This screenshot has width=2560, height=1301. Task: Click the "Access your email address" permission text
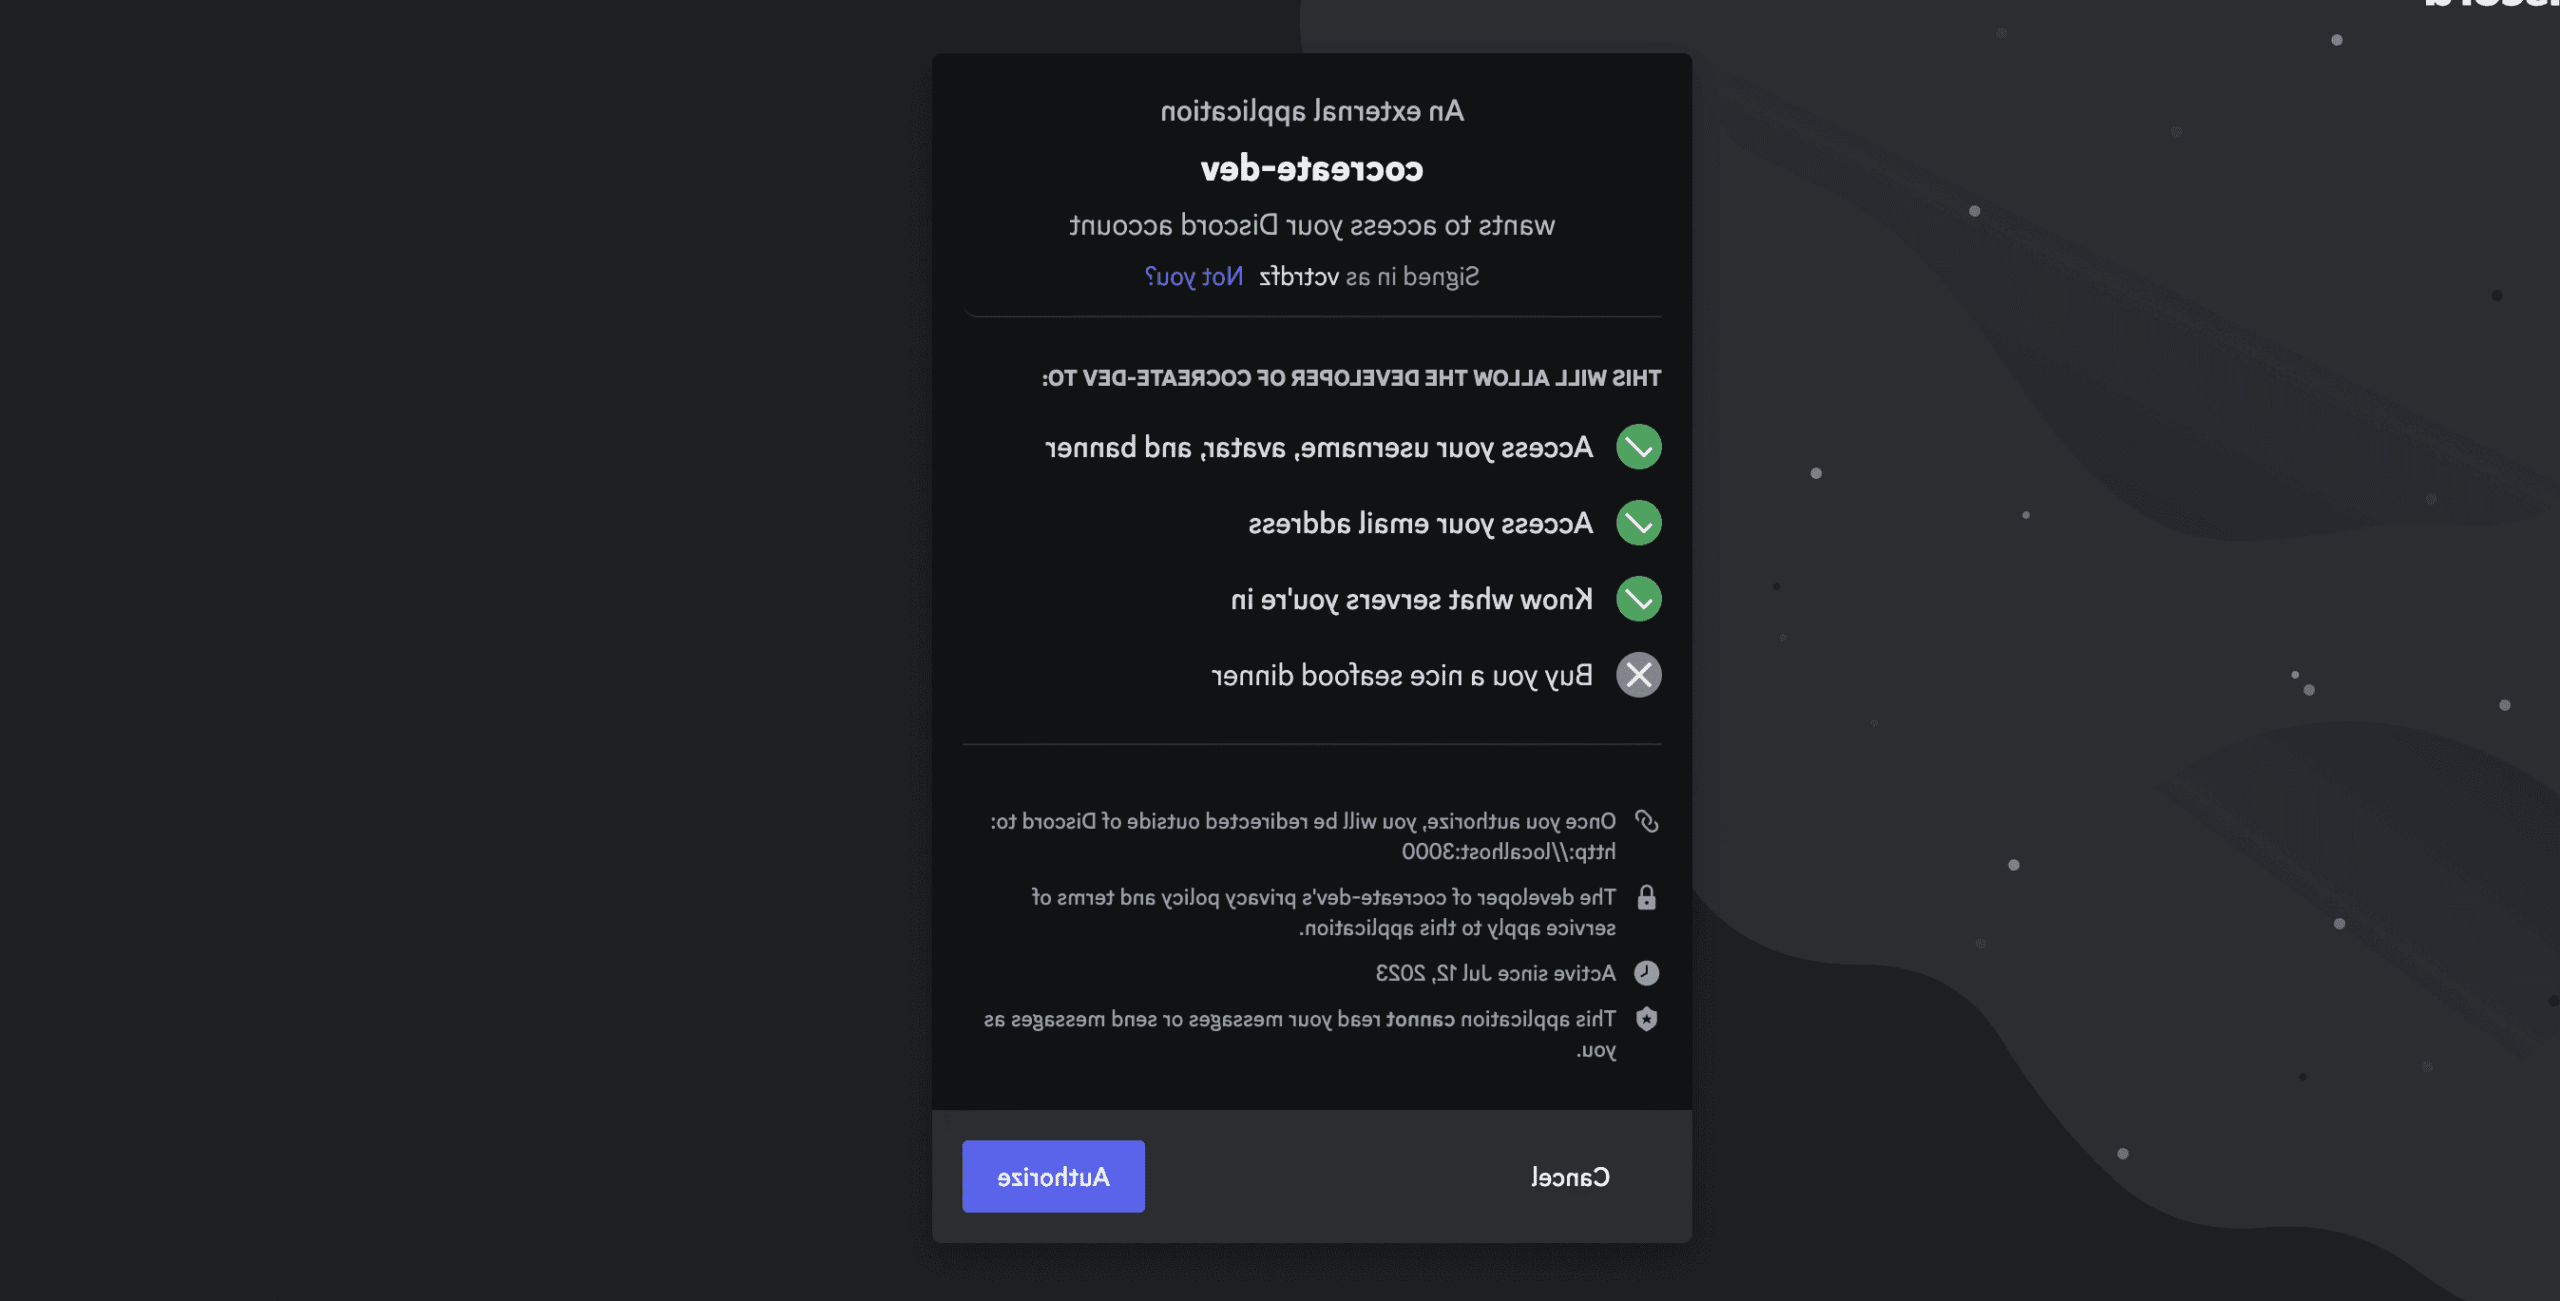(1420, 524)
